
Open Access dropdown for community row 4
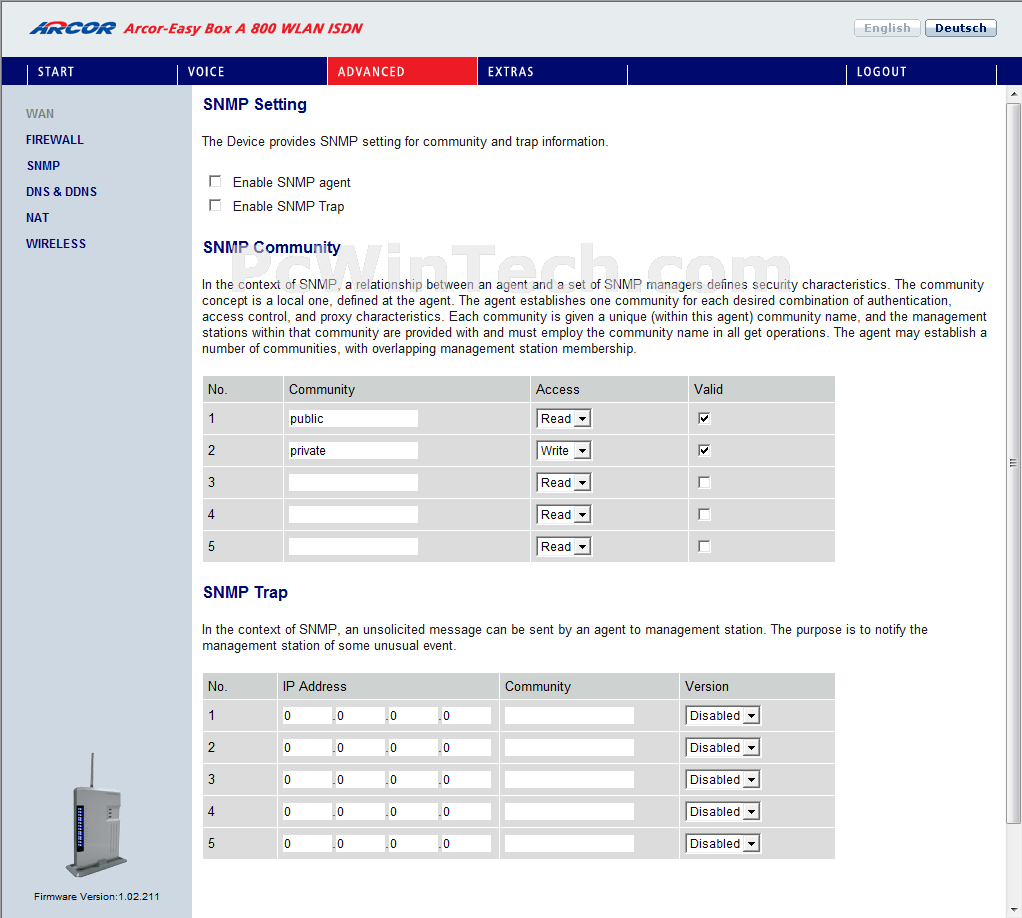(x=564, y=514)
